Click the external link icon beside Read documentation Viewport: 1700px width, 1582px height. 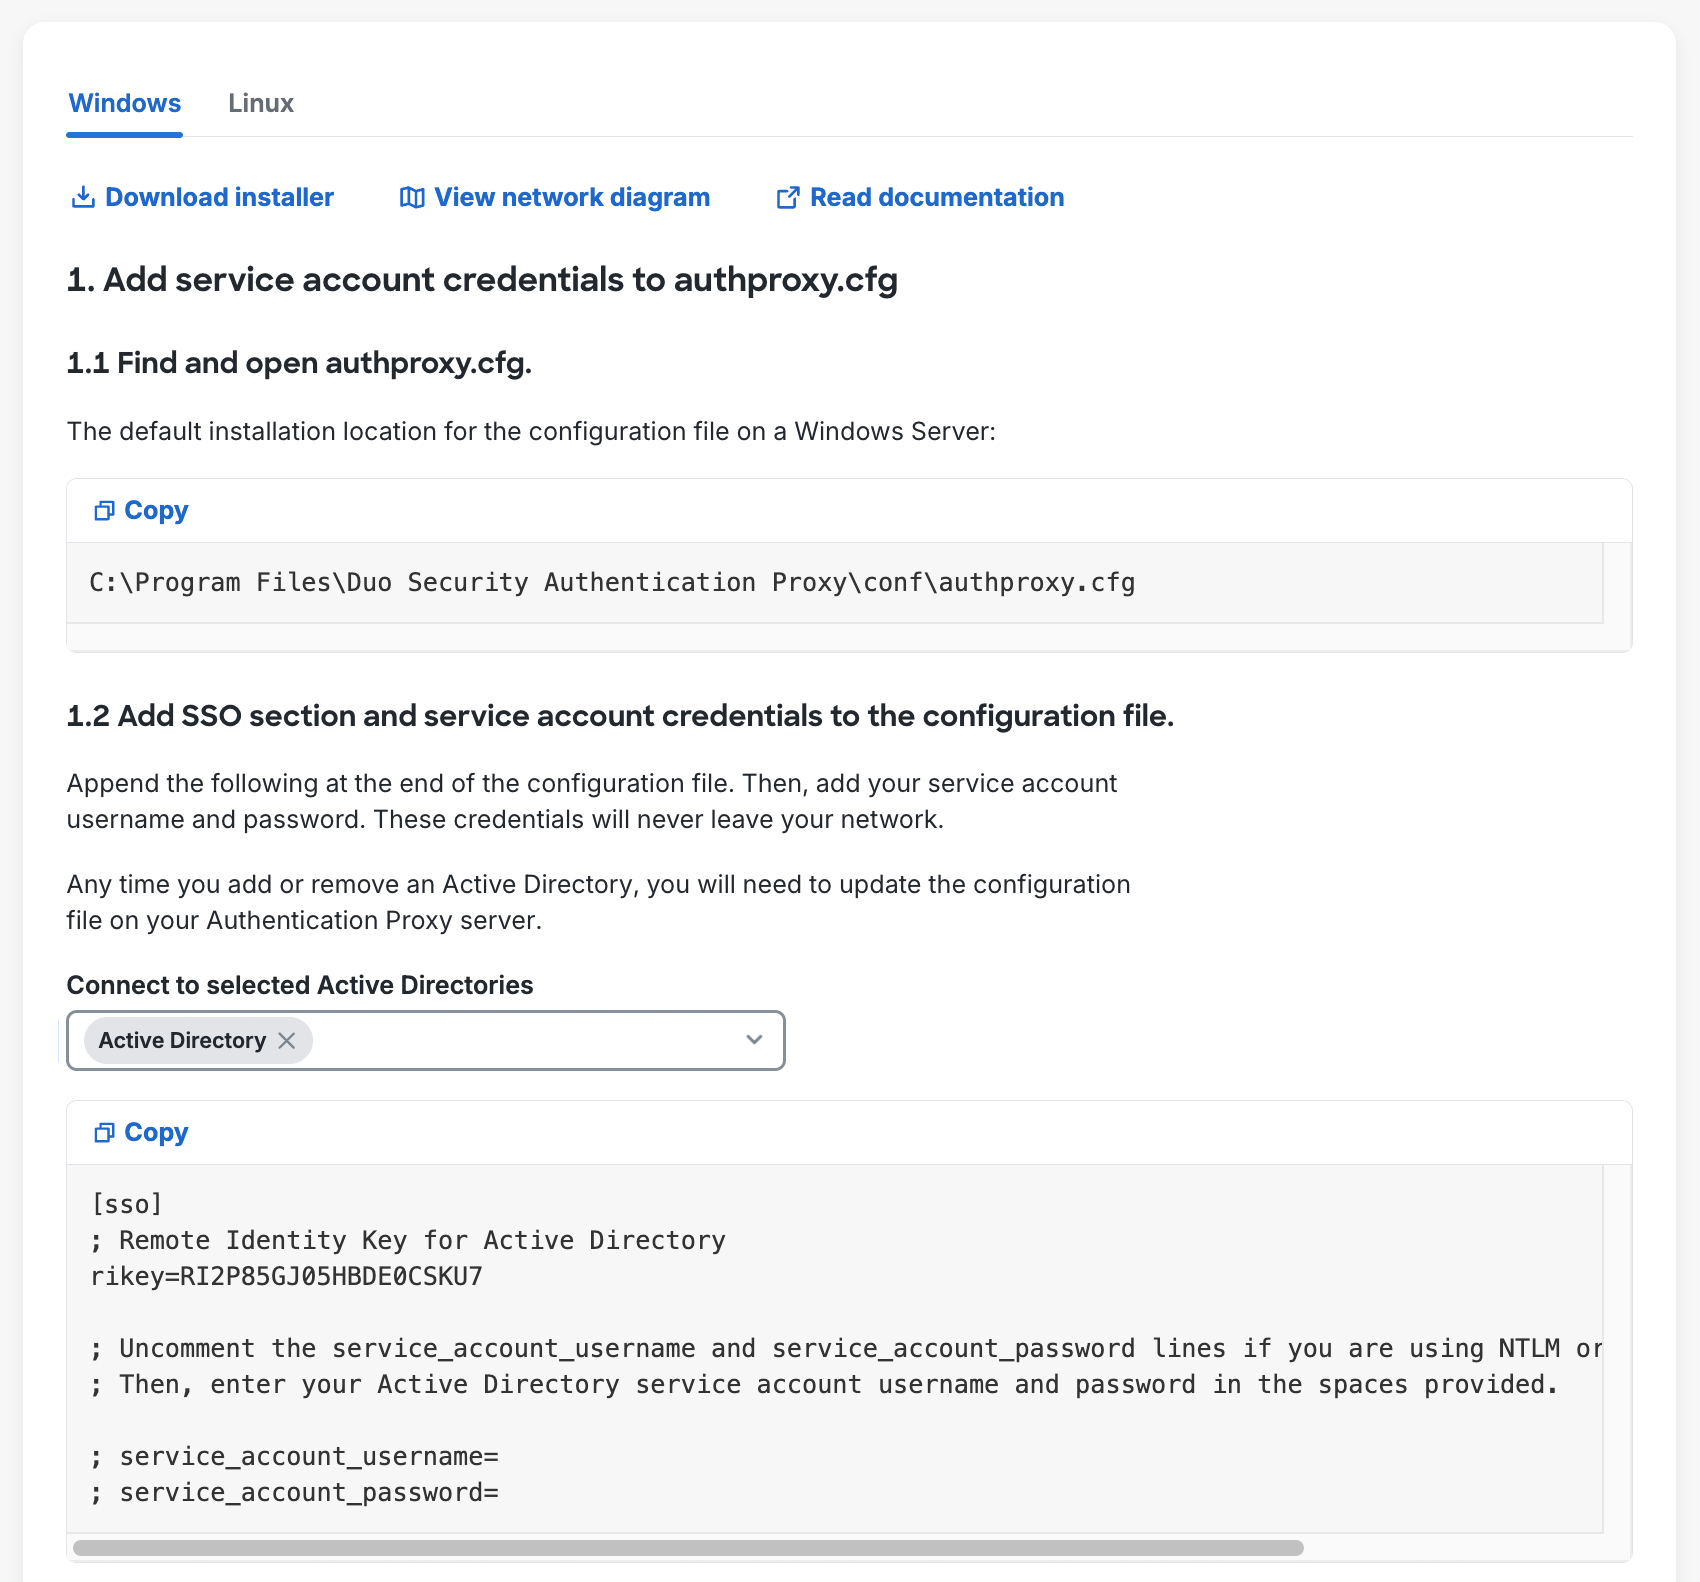coord(788,197)
